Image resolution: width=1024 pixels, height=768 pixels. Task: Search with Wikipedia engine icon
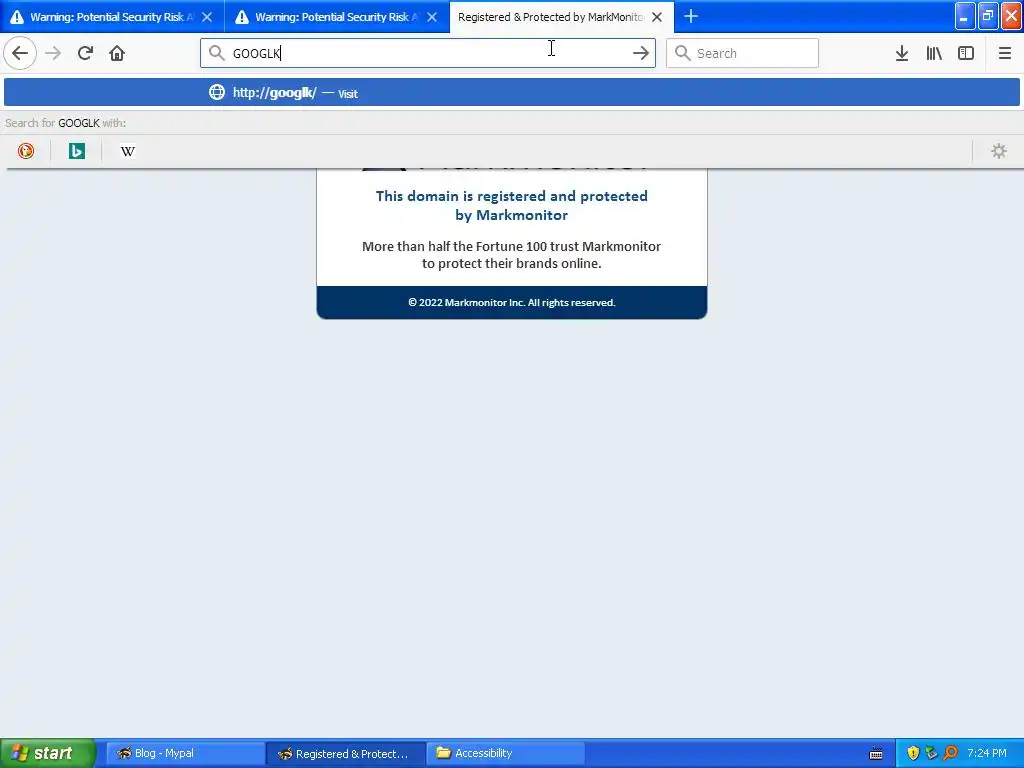(127, 151)
